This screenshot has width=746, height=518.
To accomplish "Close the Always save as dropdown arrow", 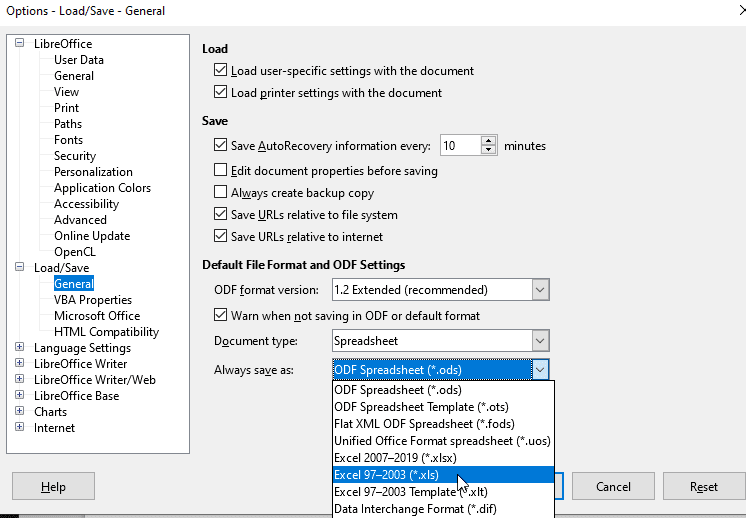I will point(540,370).
